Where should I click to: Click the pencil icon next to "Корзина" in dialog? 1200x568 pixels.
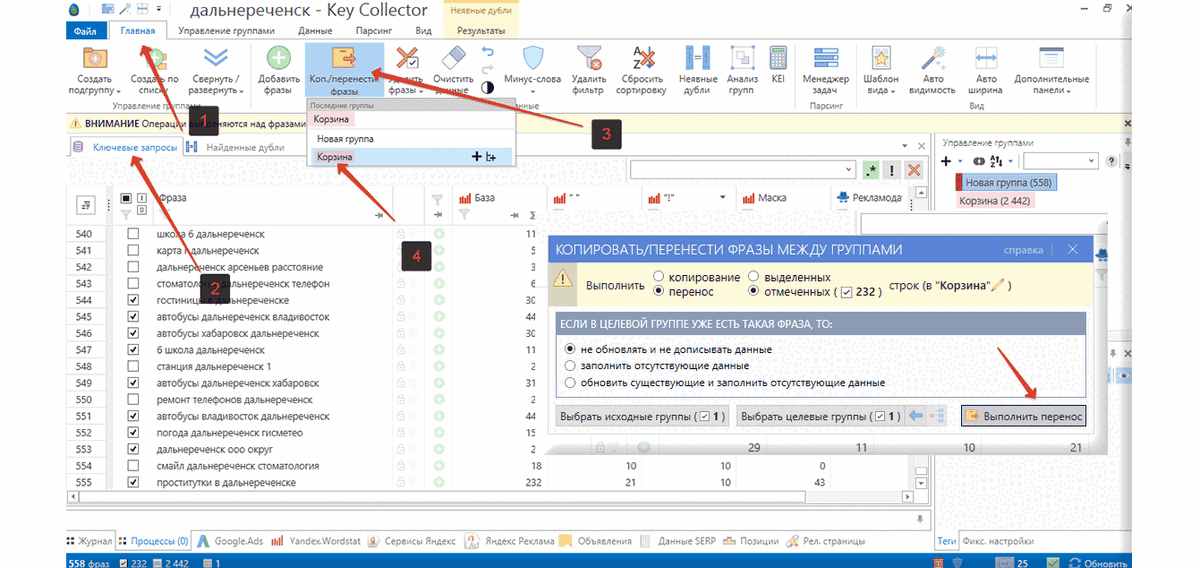click(x=998, y=286)
